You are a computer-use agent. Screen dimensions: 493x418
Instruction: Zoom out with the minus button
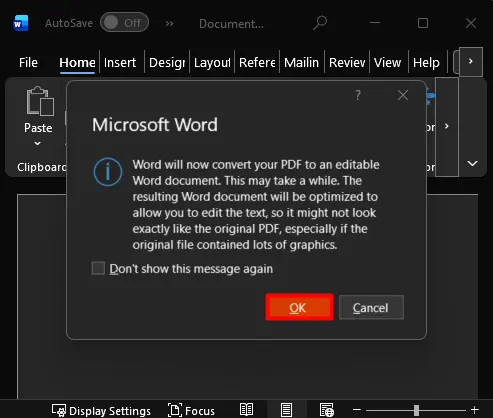click(x=357, y=410)
